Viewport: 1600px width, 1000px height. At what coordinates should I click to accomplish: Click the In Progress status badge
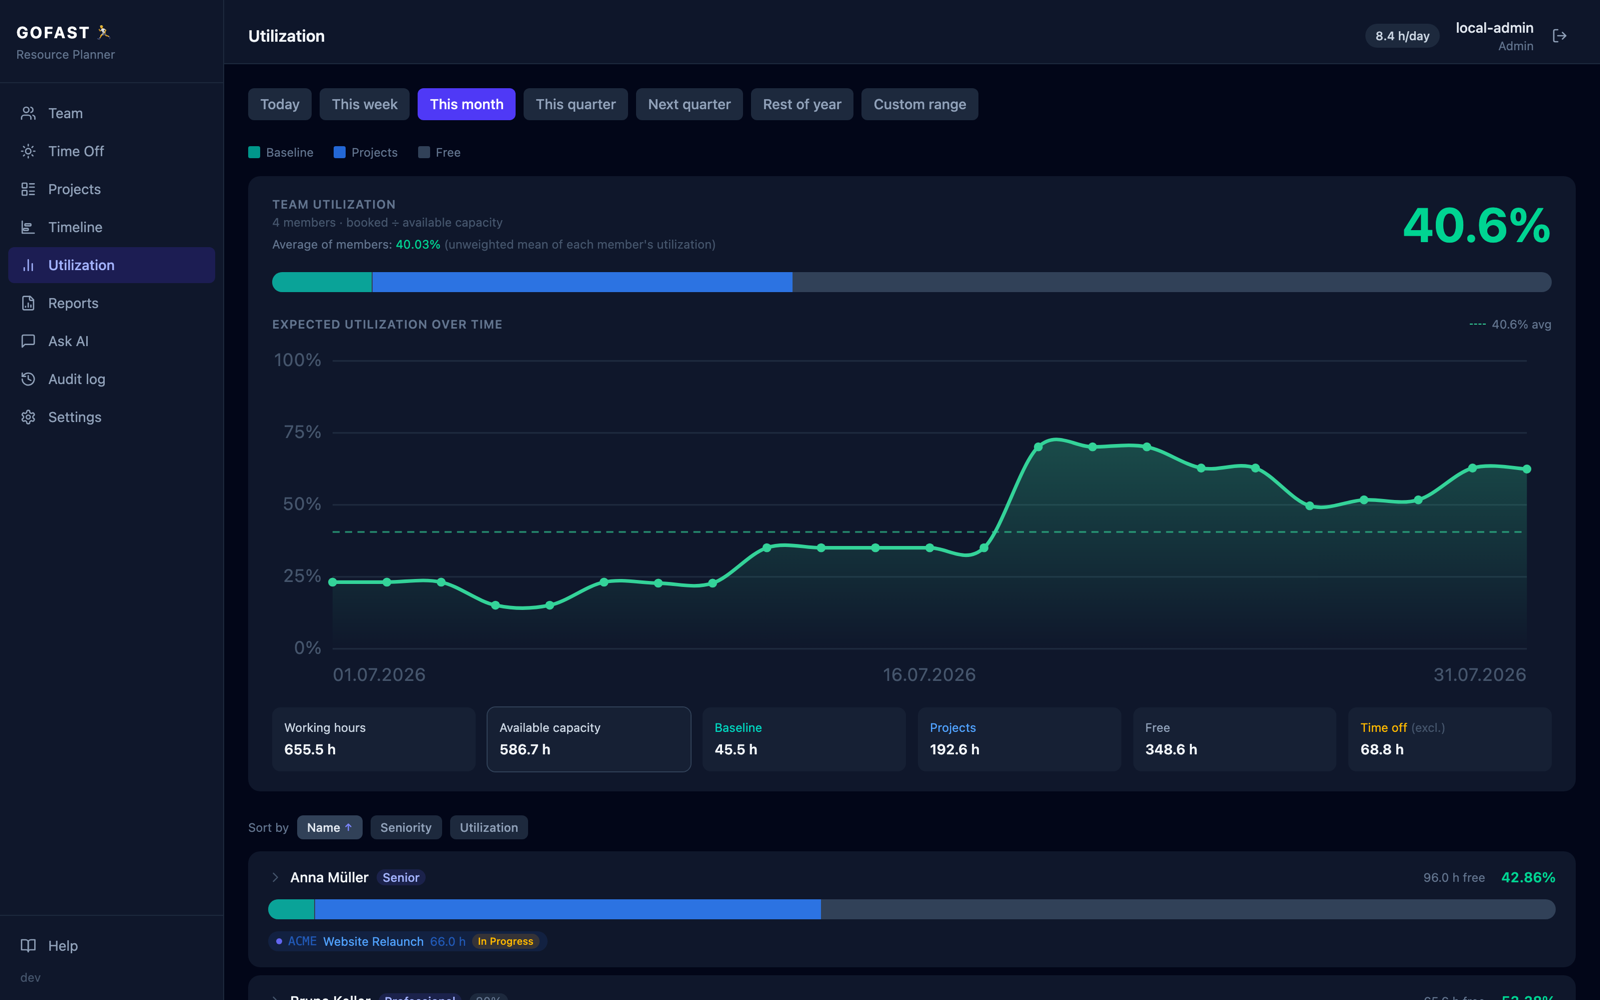click(505, 941)
